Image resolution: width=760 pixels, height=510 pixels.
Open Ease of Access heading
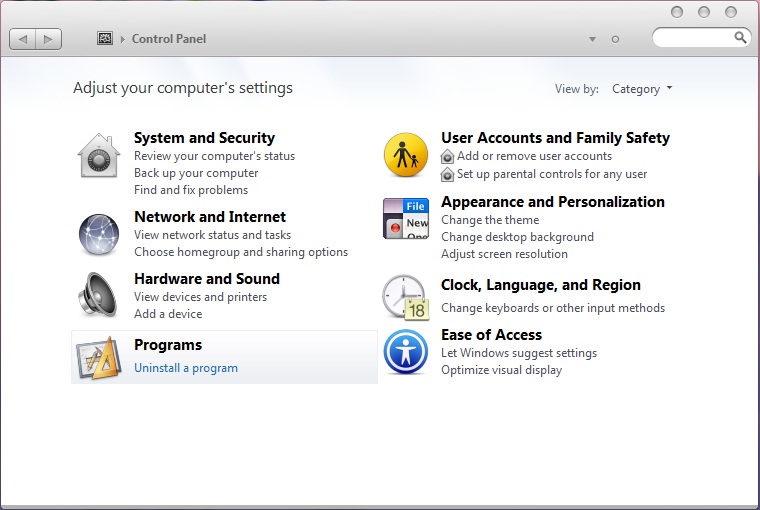click(x=491, y=335)
